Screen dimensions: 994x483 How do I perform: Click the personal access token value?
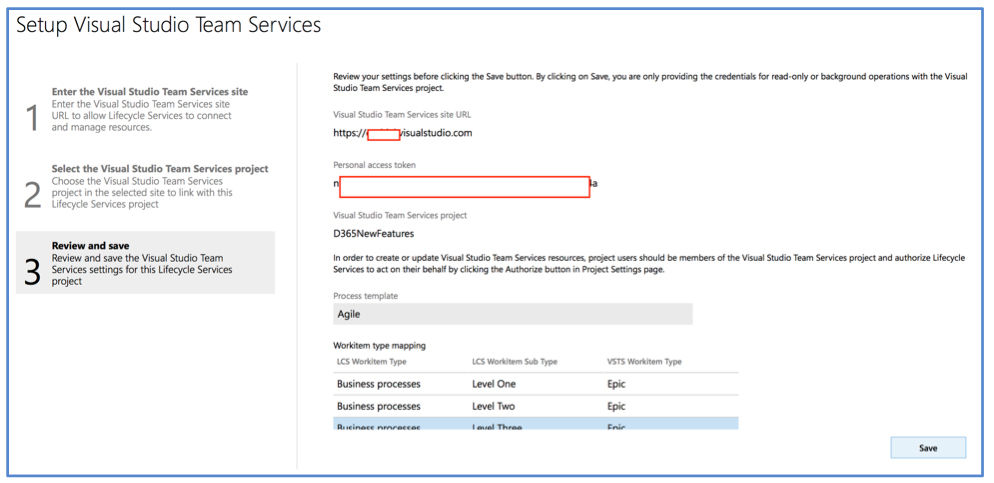pos(465,186)
